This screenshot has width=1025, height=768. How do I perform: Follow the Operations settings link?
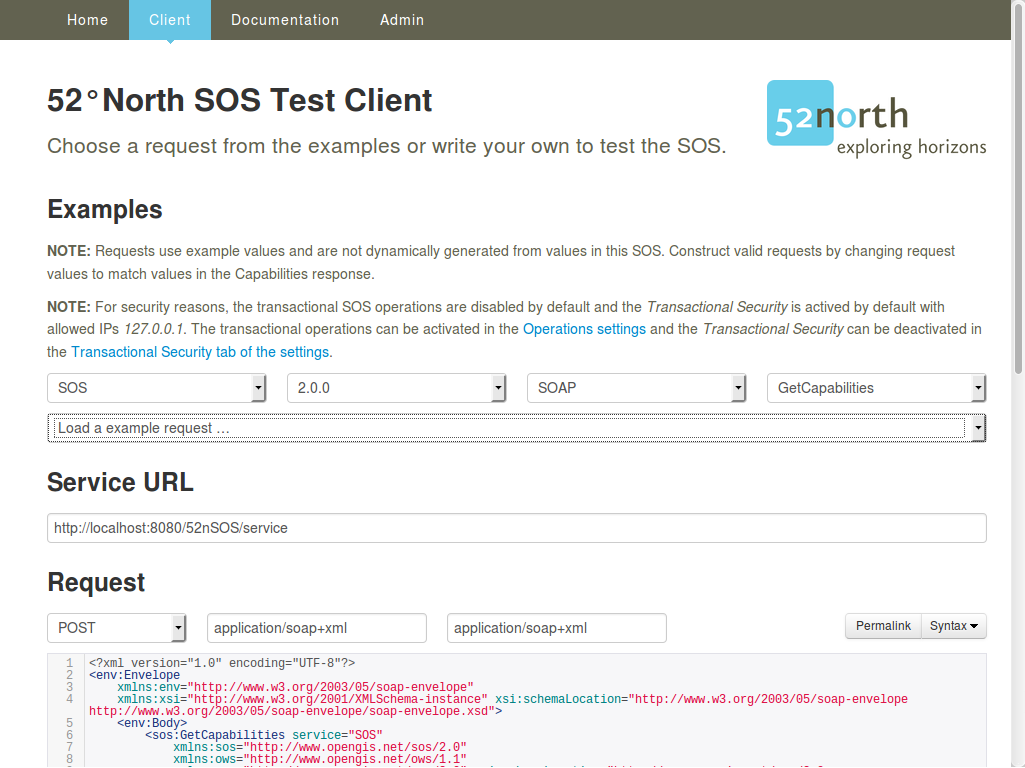584,329
